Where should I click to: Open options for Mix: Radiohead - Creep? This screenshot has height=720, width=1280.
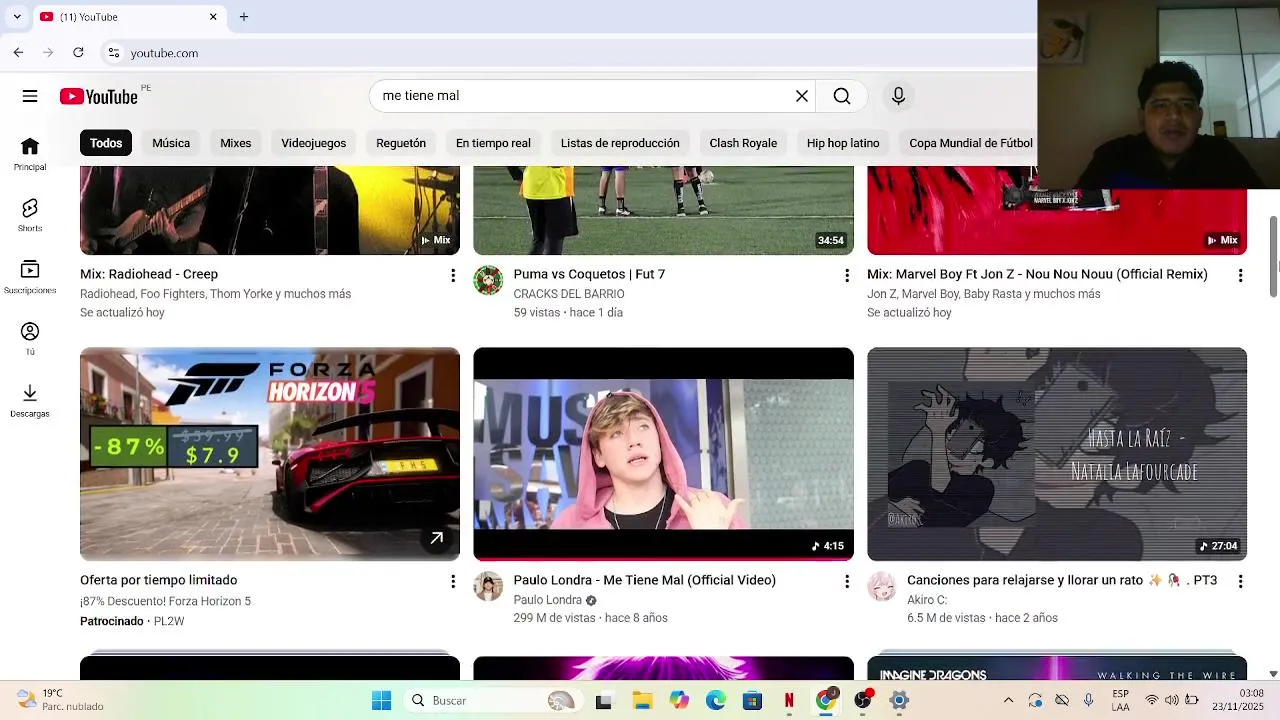(x=453, y=275)
